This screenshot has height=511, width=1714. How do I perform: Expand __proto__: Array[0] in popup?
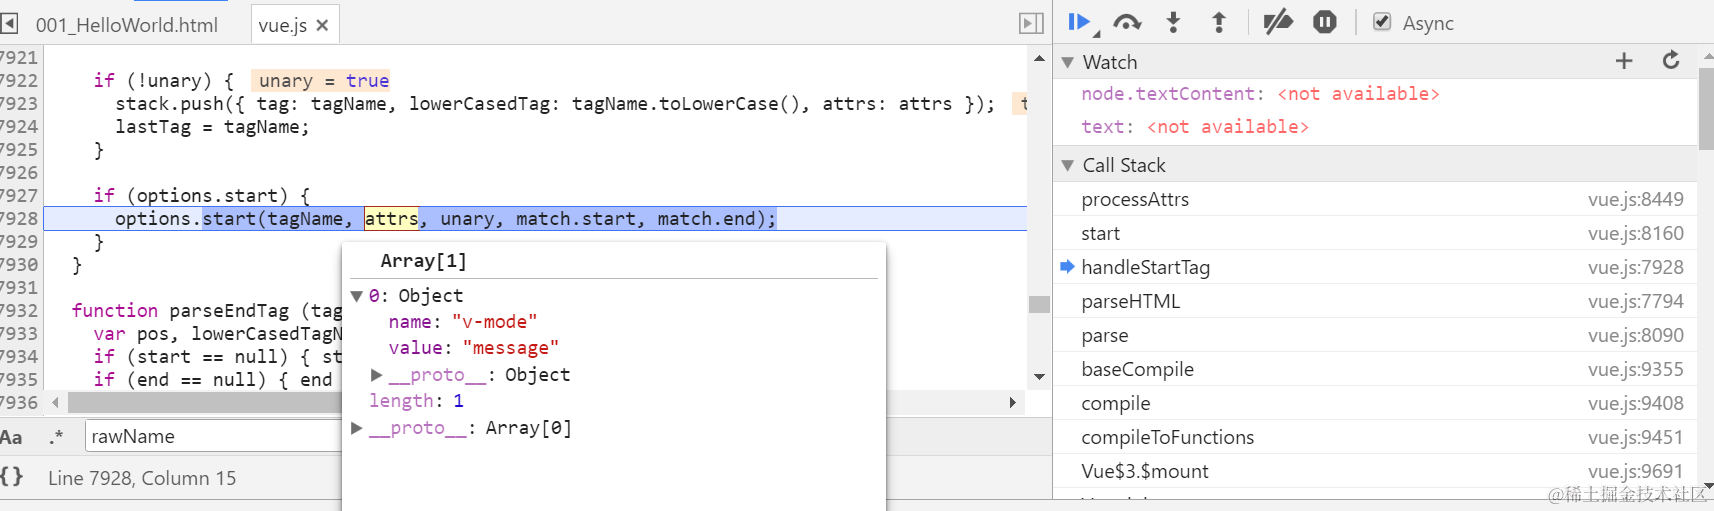pos(357,428)
